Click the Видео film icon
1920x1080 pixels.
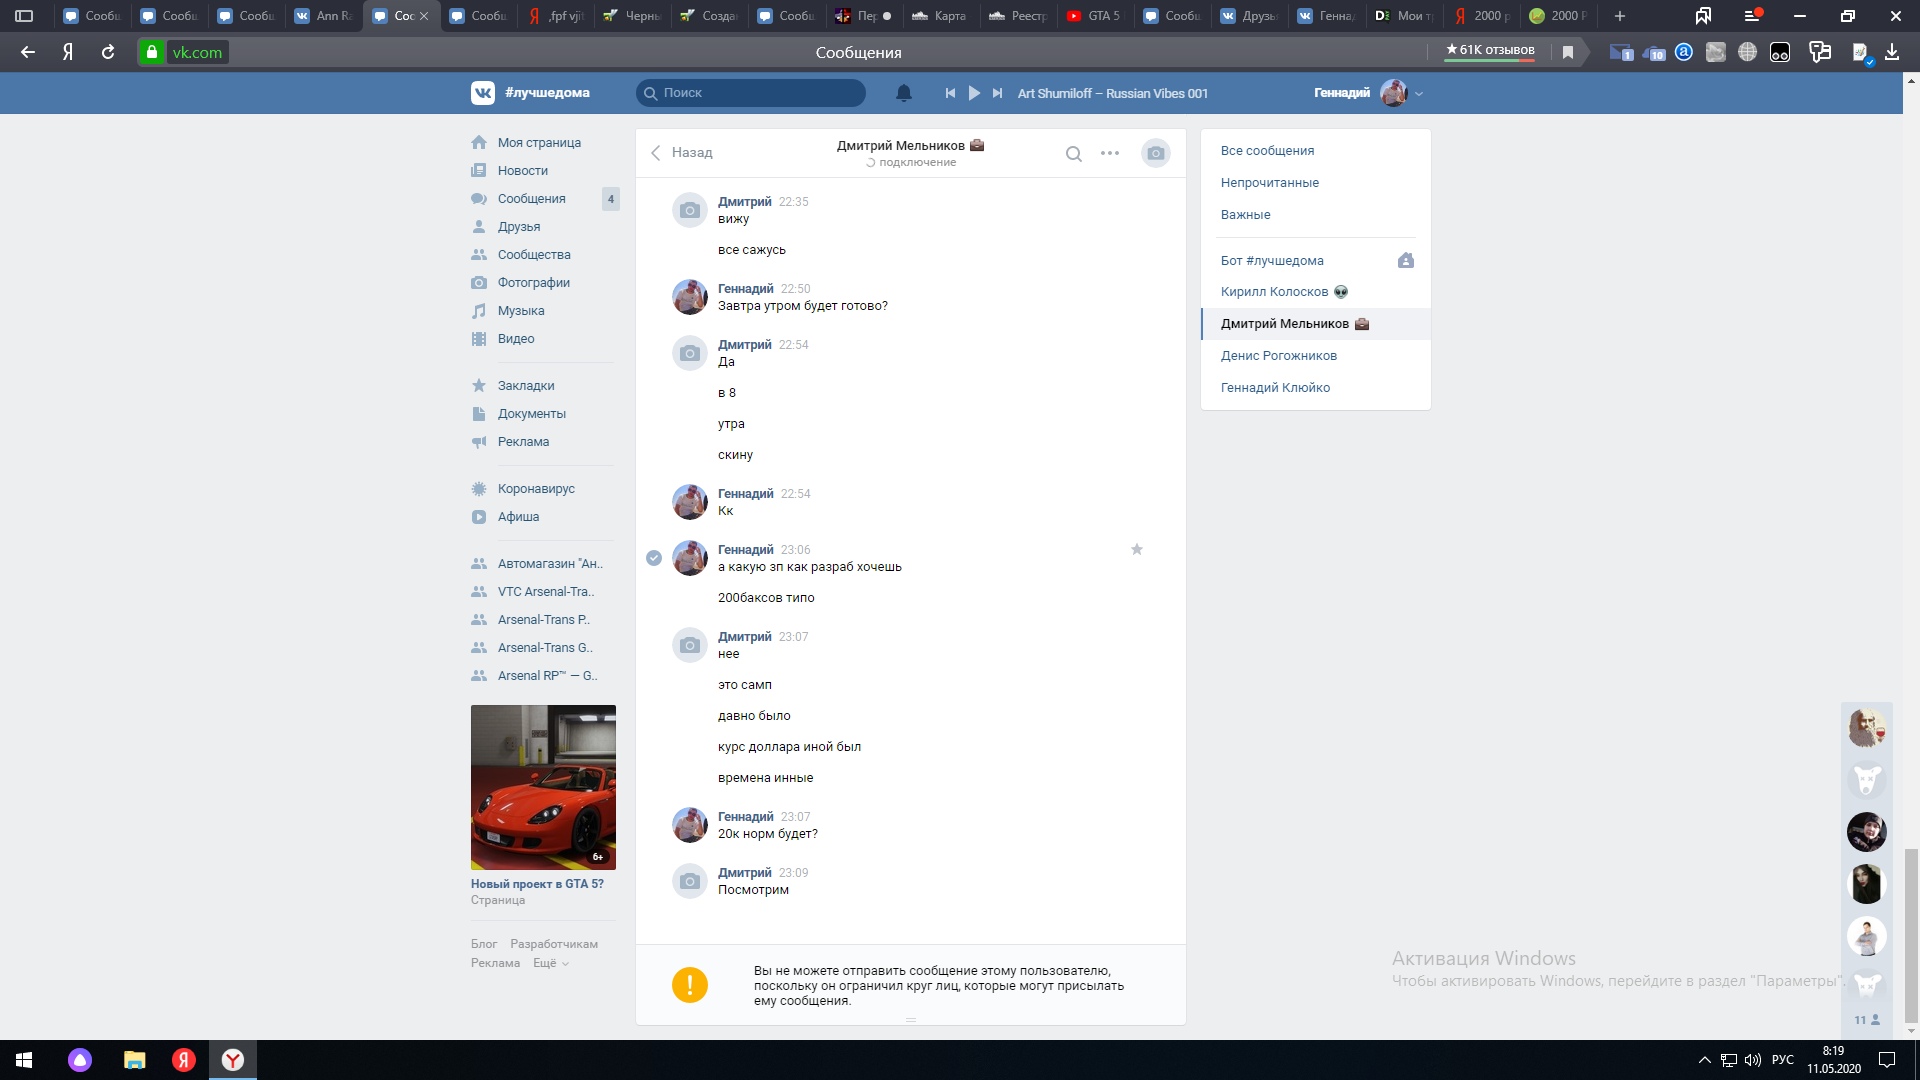tap(479, 339)
